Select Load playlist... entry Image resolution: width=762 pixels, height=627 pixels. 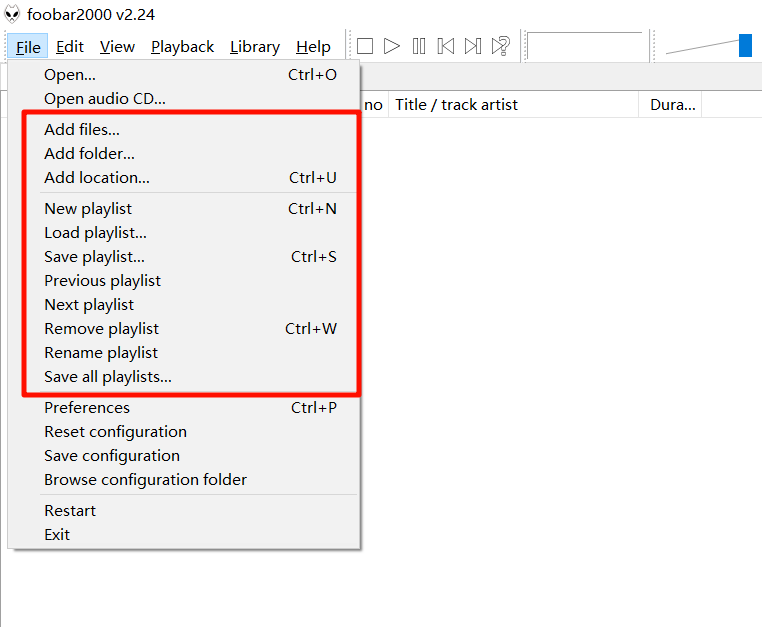pyautogui.click(x=184, y=233)
